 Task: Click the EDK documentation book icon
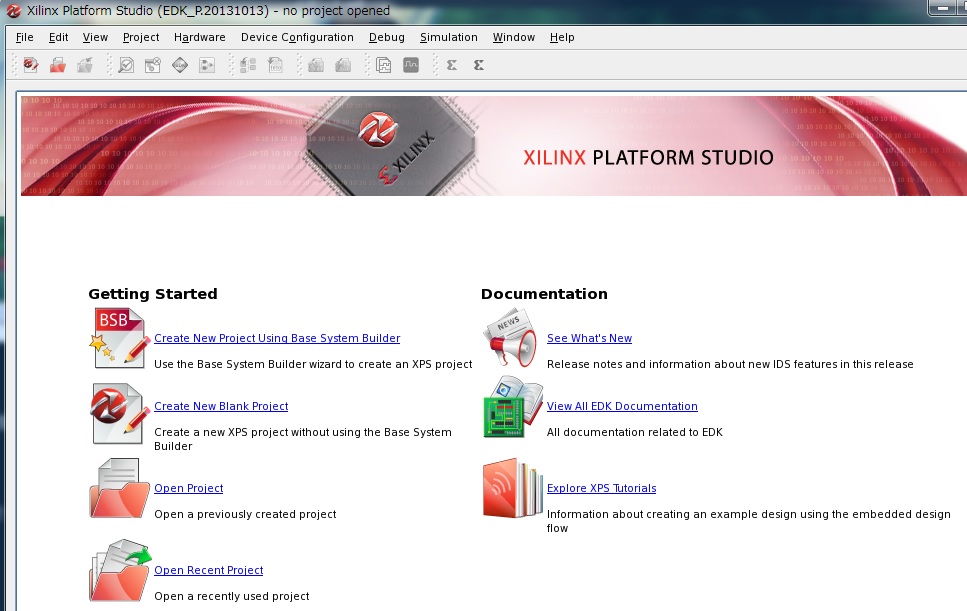tap(513, 407)
